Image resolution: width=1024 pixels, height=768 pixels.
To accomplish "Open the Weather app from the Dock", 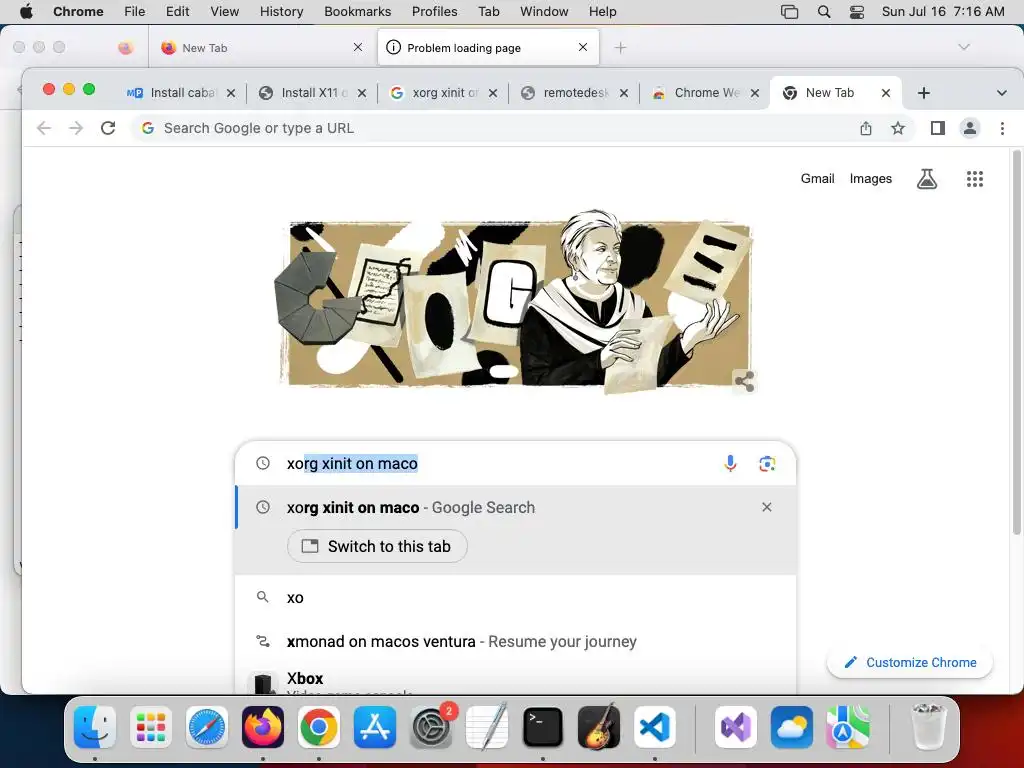I will (x=792, y=727).
